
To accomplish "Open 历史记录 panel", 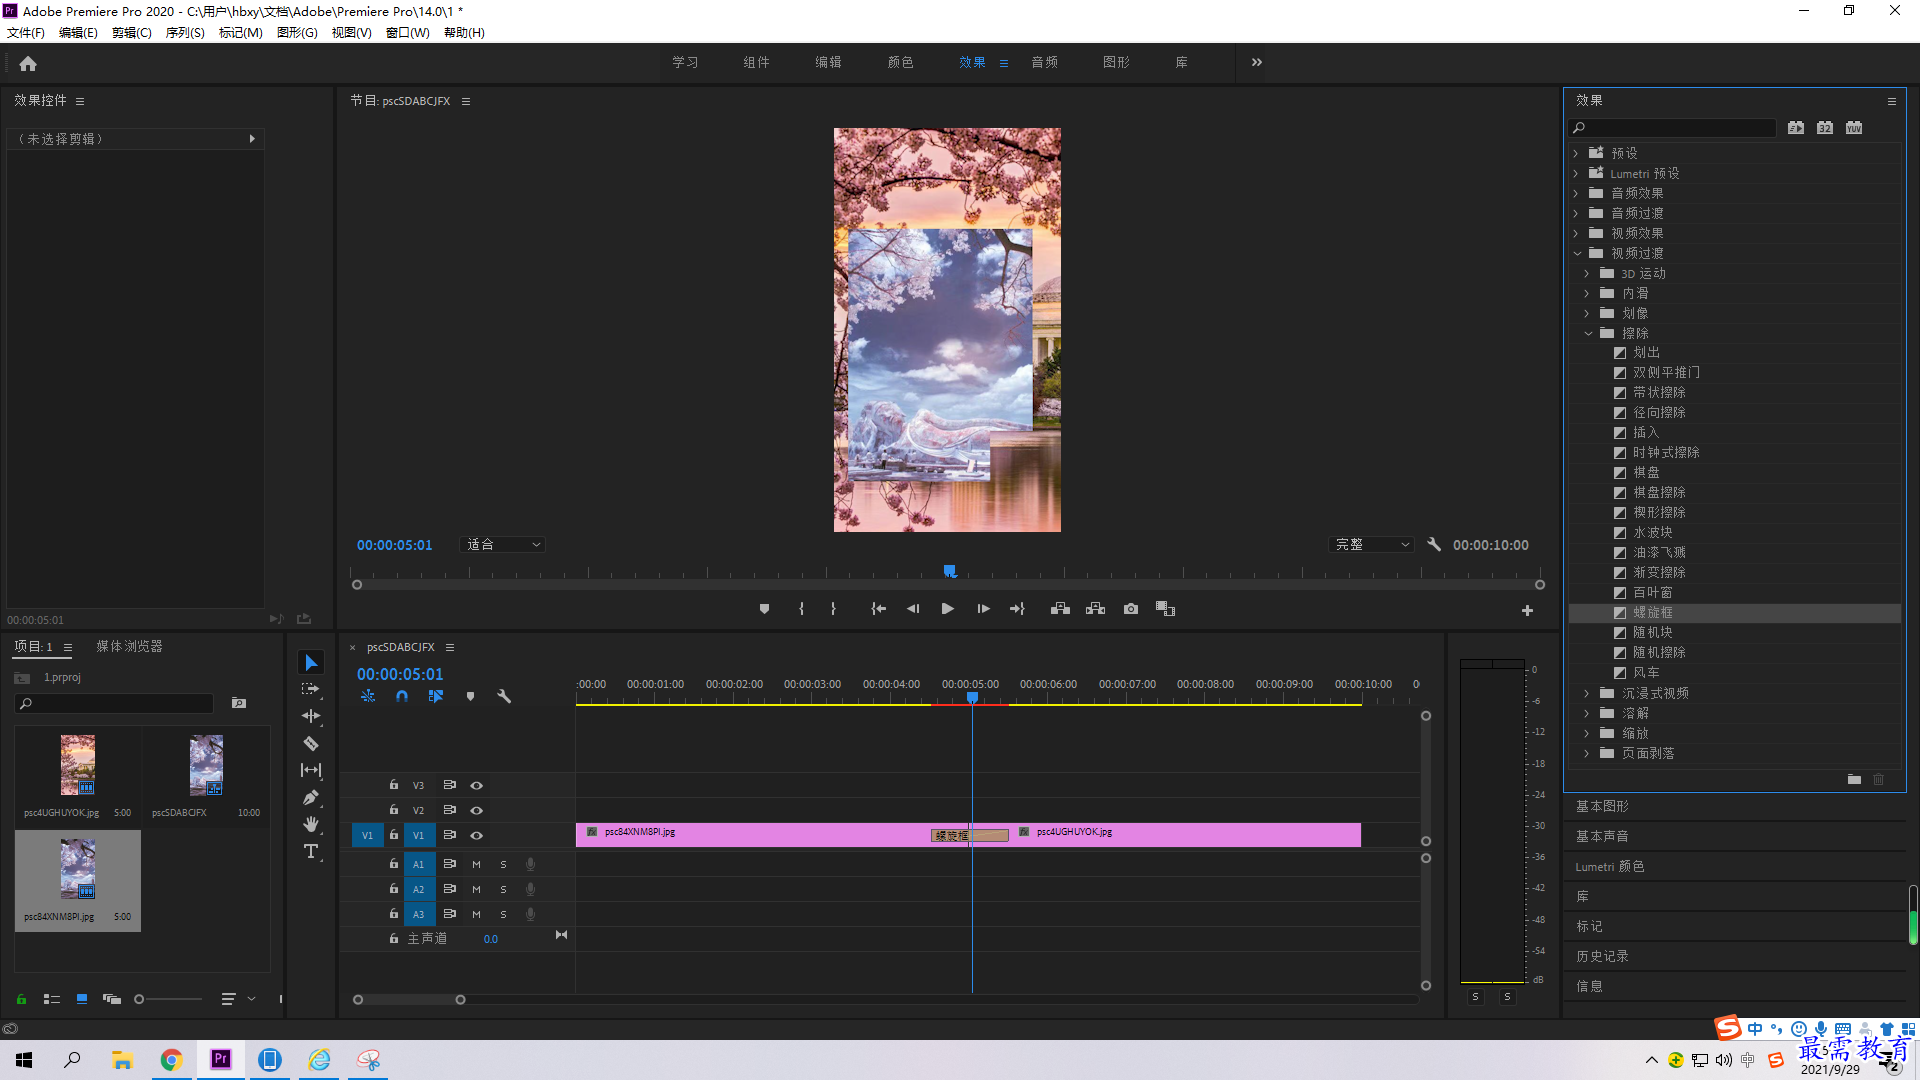I will click(1602, 956).
